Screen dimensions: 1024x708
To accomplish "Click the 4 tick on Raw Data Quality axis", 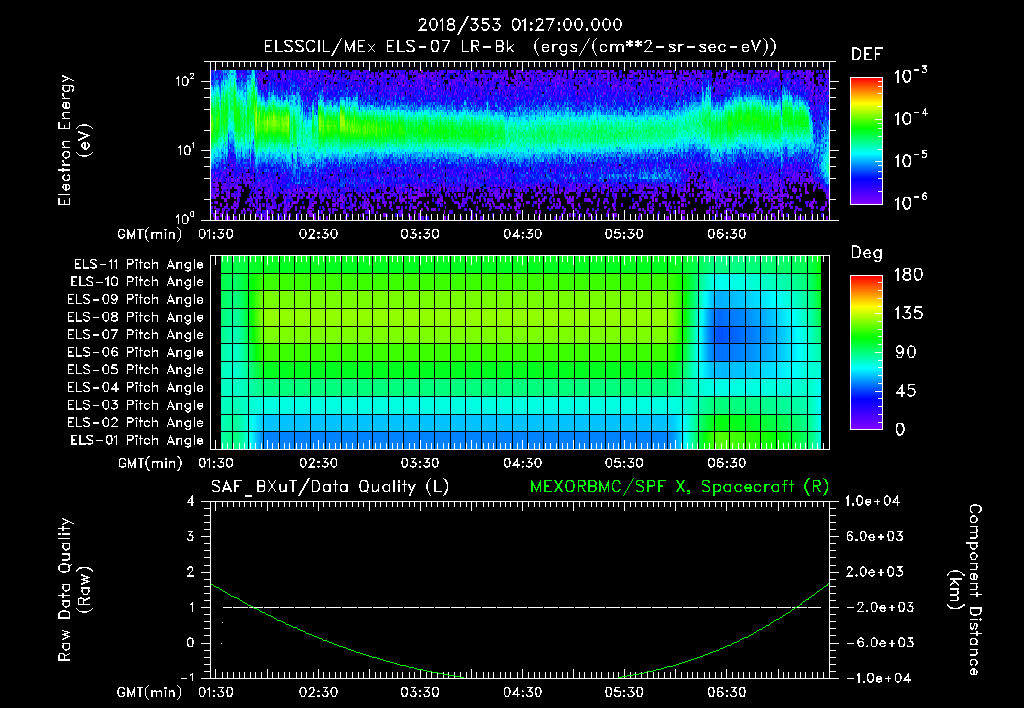I will (190, 502).
